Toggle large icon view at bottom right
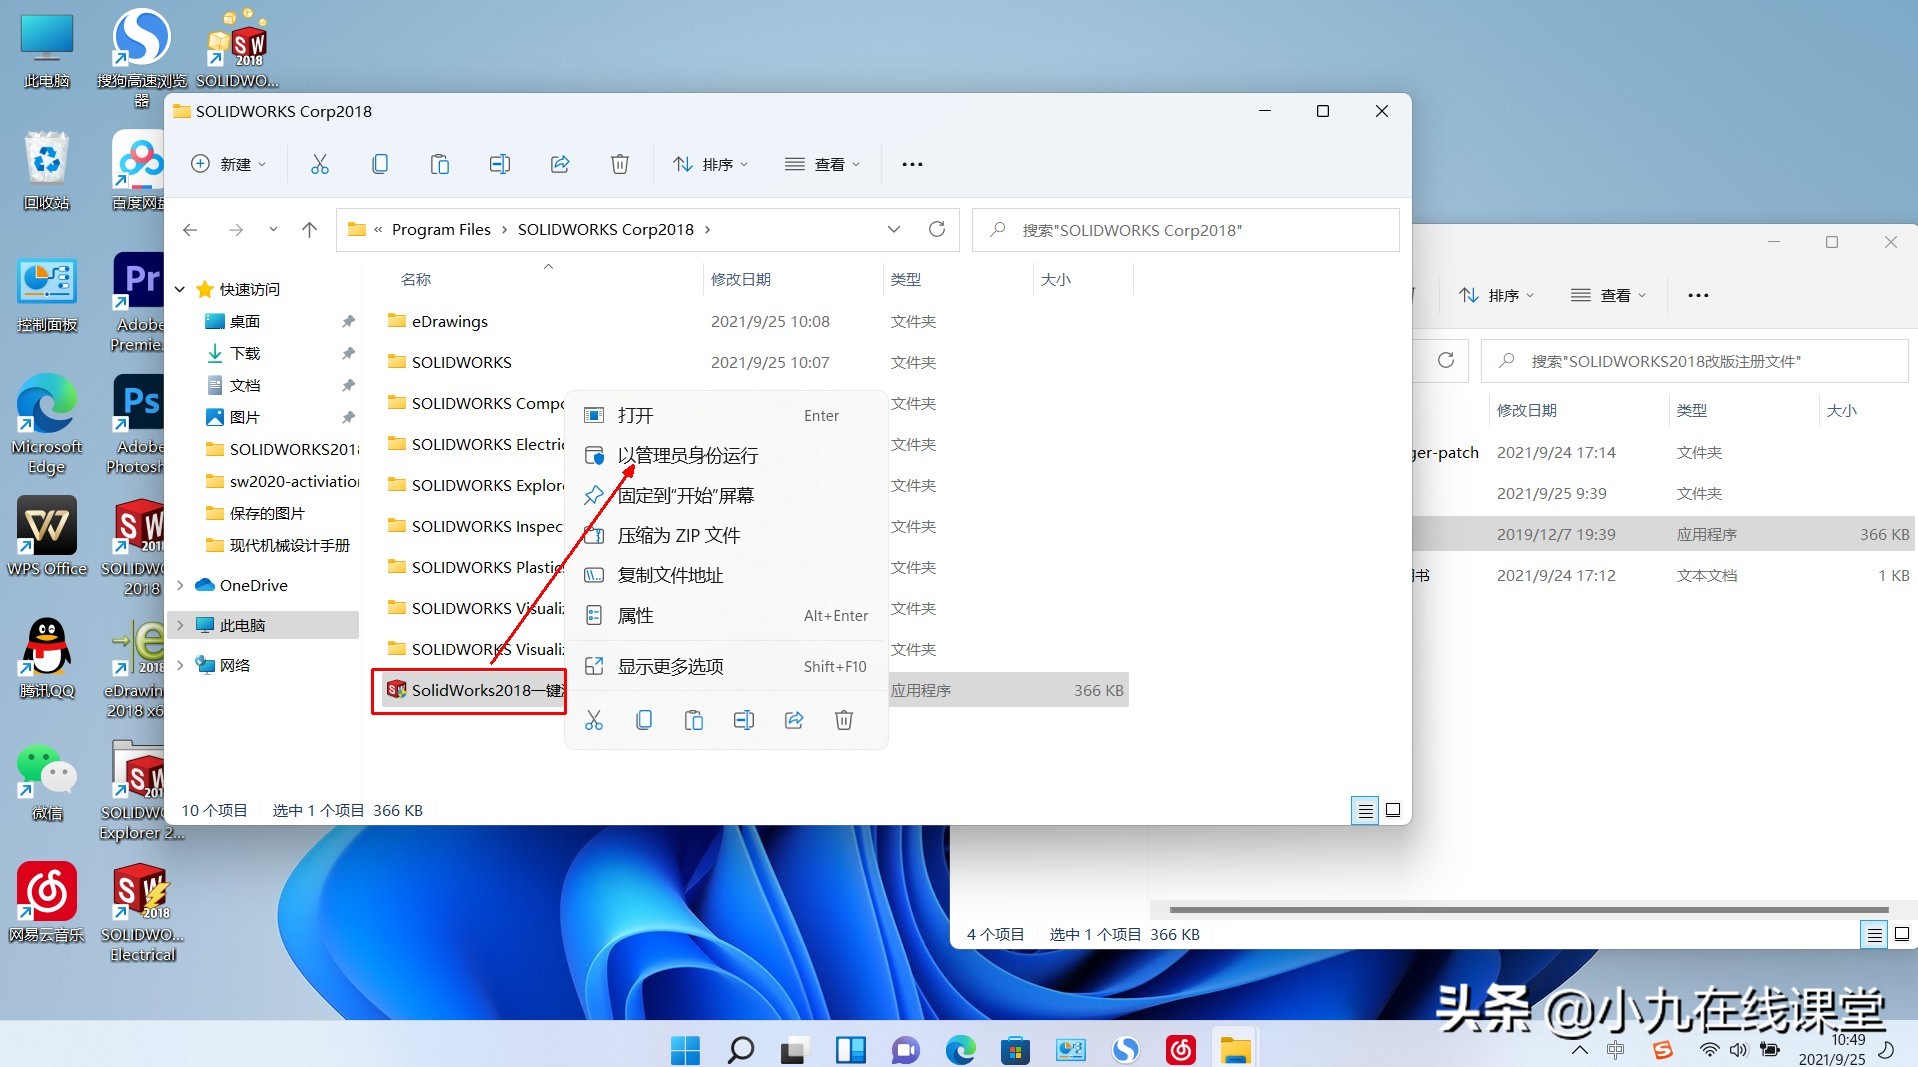This screenshot has height=1067, width=1918. [x=1394, y=810]
